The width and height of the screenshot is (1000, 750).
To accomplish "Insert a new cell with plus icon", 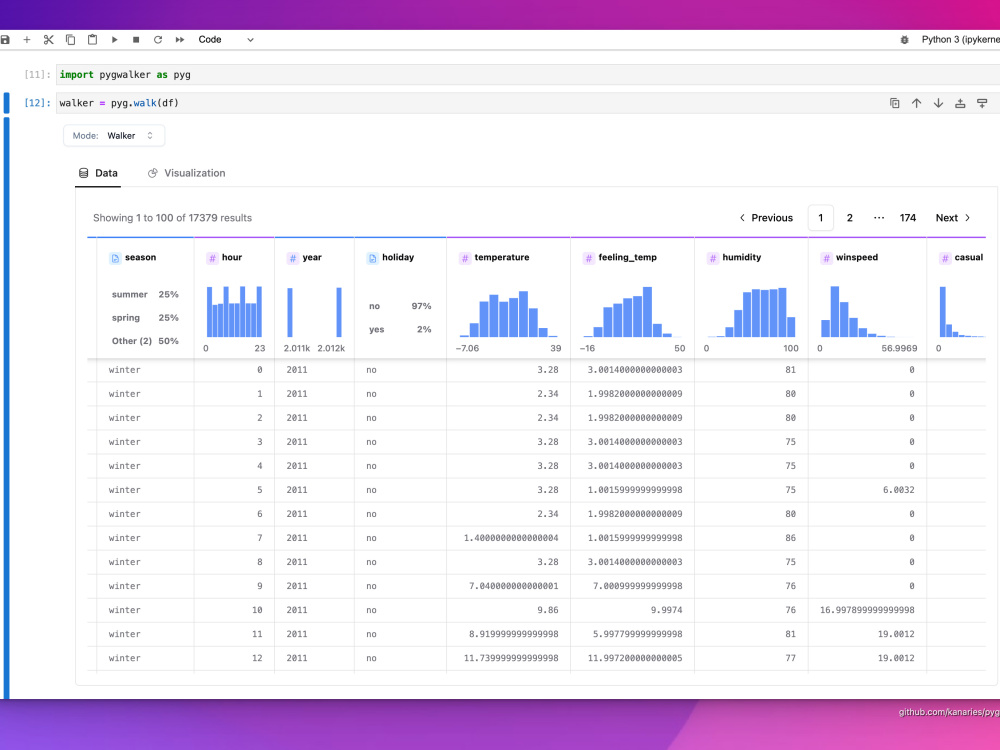I will pyautogui.click(x=27, y=40).
